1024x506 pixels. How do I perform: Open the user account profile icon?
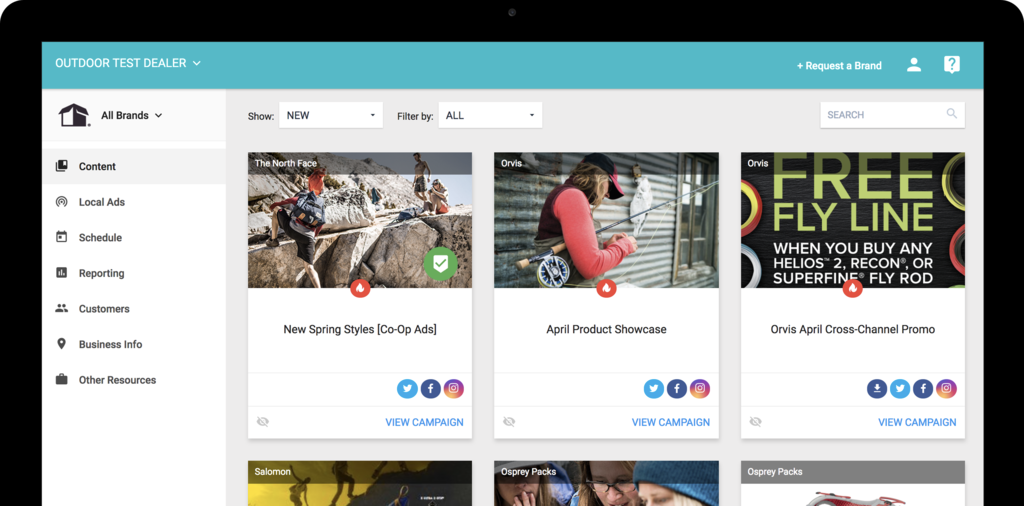[914, 65]
